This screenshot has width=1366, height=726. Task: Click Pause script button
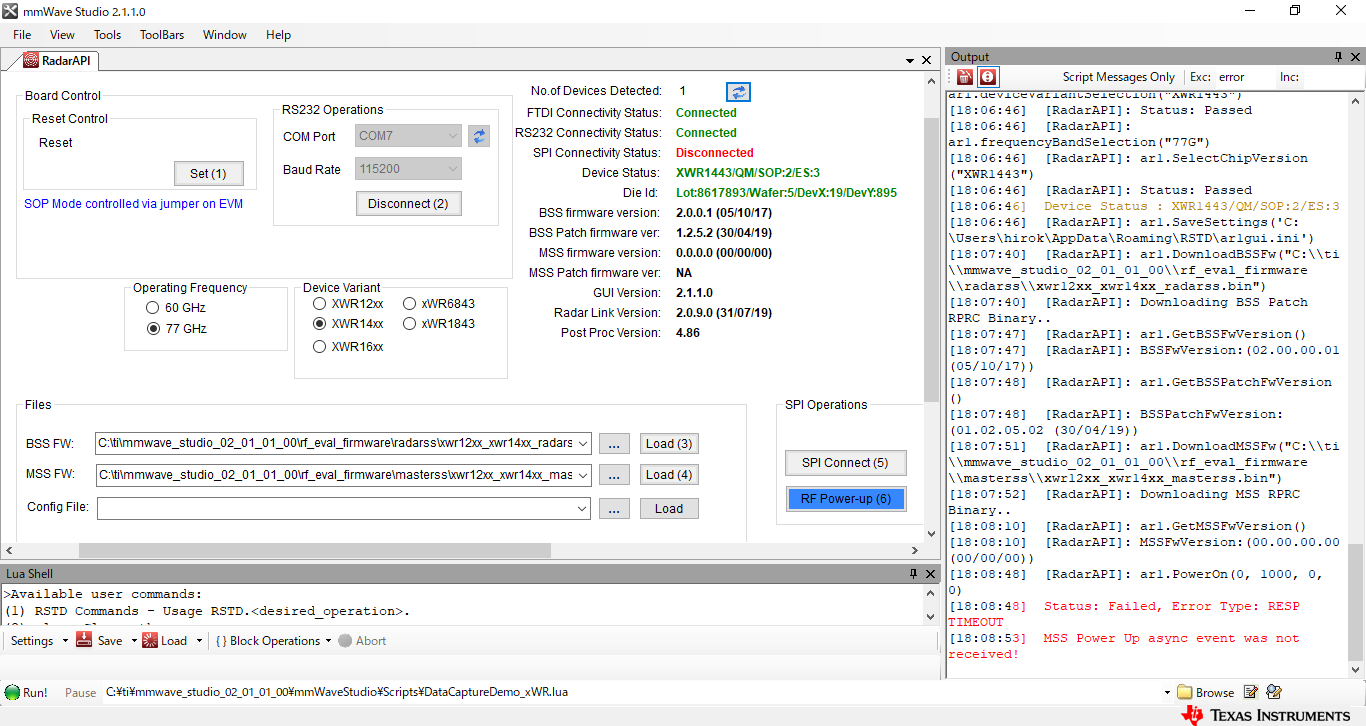point(81,692)
